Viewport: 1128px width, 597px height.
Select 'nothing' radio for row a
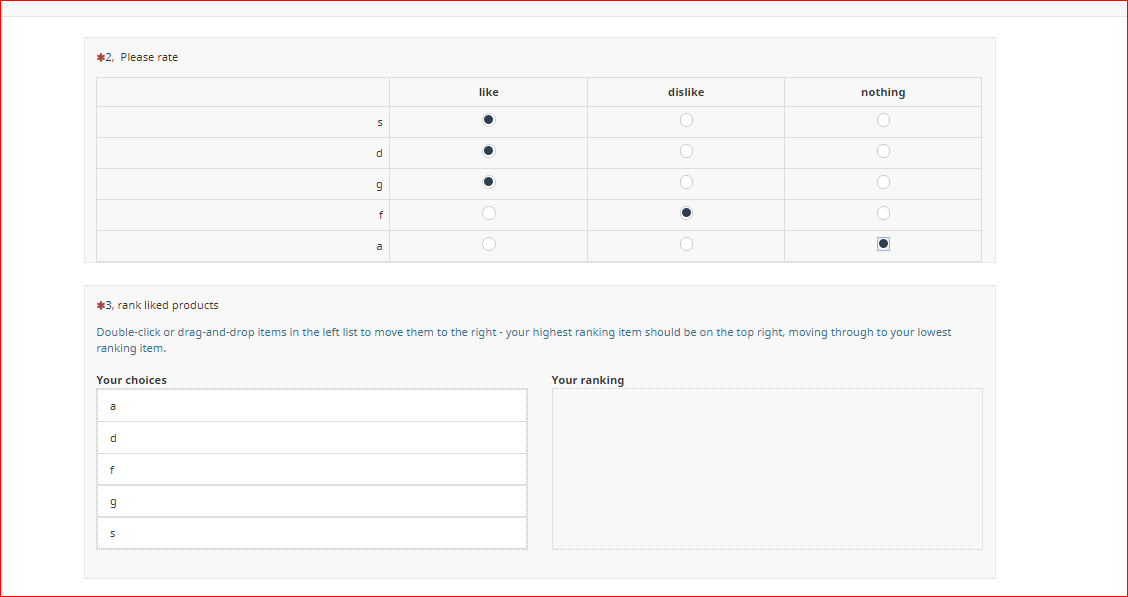pyautogui.click(x=883, y=244)
